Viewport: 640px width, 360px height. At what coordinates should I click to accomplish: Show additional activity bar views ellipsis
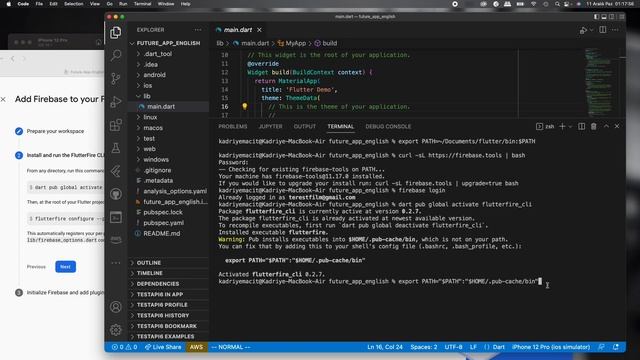pyautogui.click(x=116, y=263)
